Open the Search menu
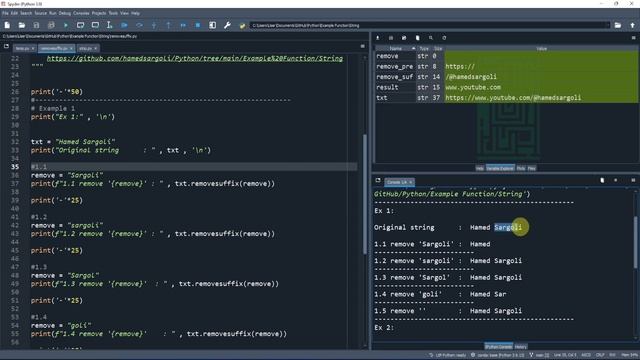640x360 pixels. [x=26, y=13]
